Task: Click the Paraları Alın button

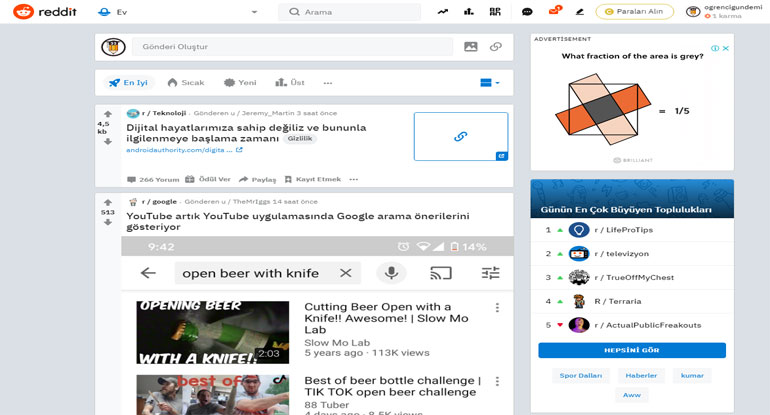Action: pyautogui.click(x=634, y=11)
